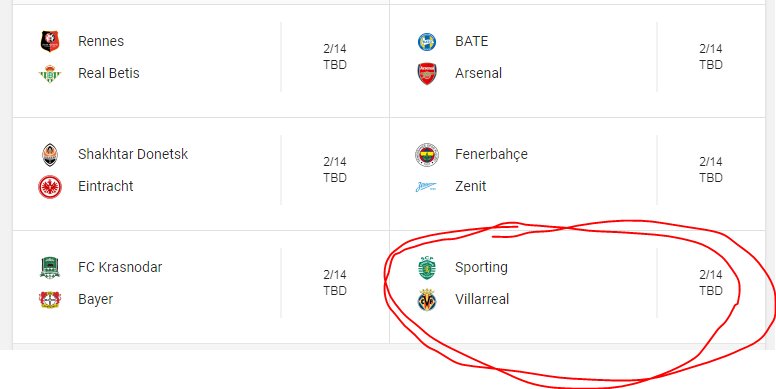
Task: Click the Sporting club crest
Action: 427,267
